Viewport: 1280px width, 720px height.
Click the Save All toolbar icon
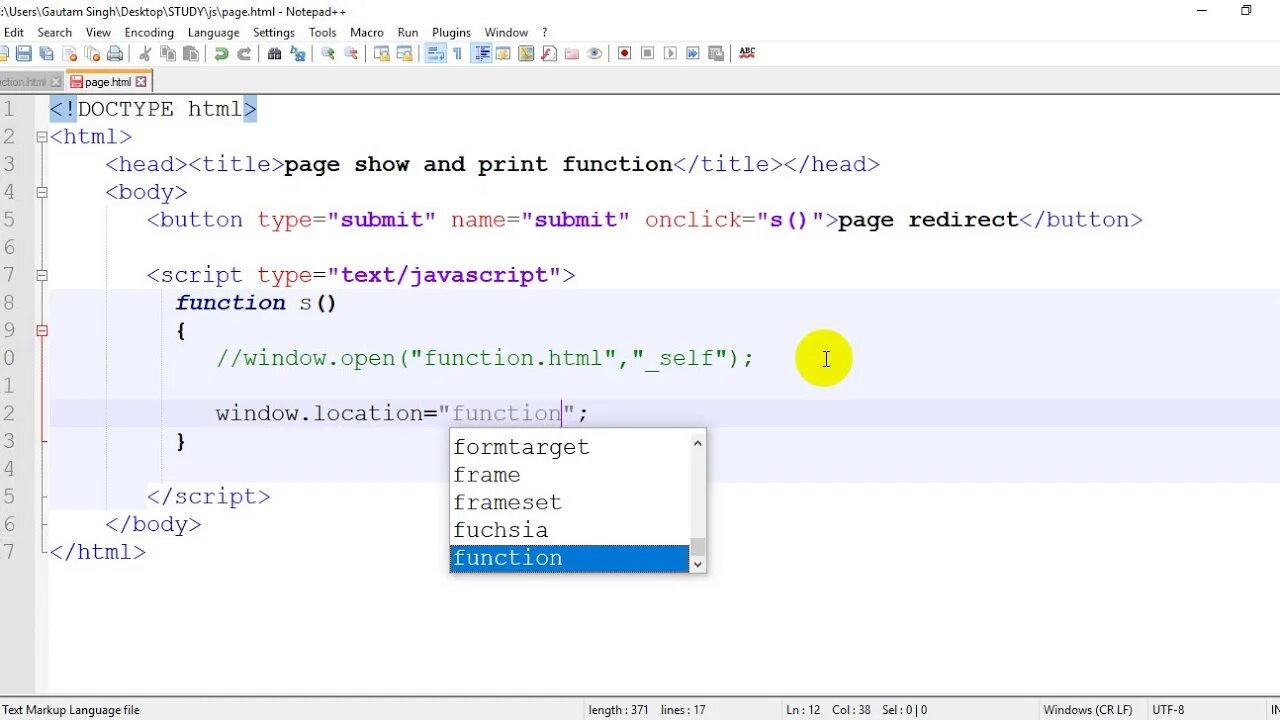(46, 53)
